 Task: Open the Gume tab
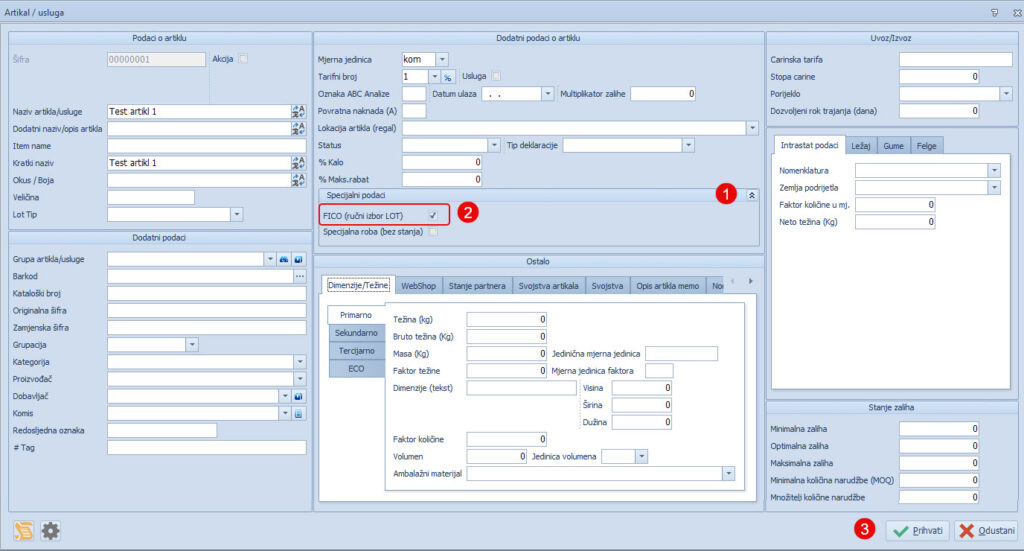(x=893, y=146)
